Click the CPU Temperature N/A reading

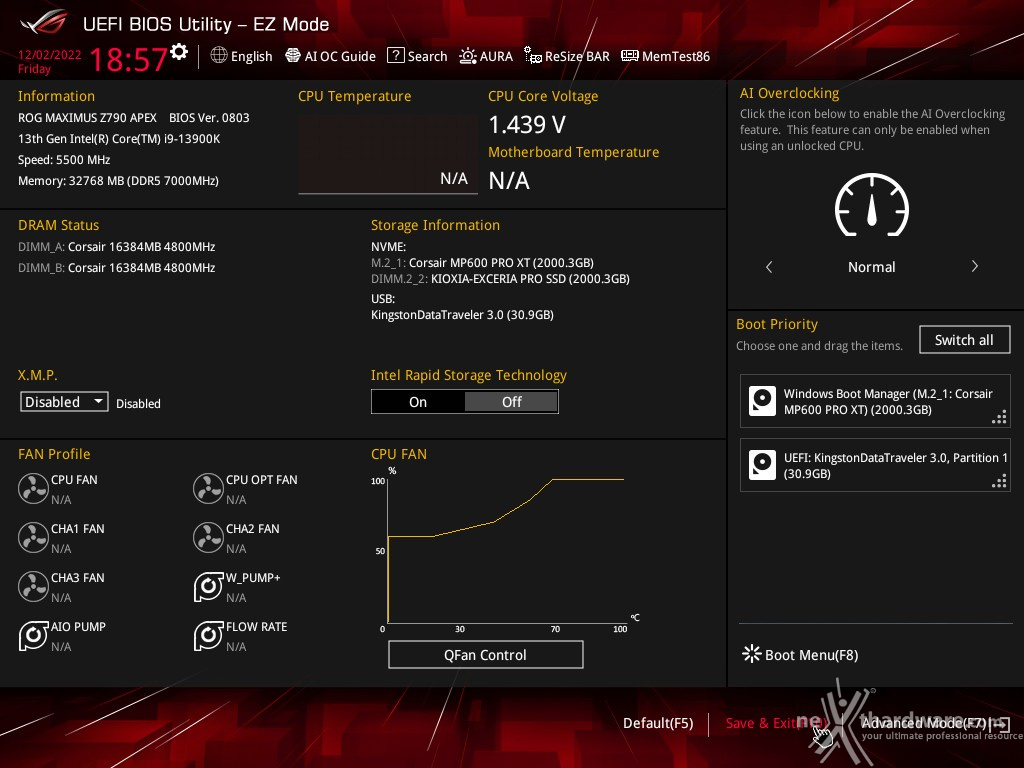point(454,178)
